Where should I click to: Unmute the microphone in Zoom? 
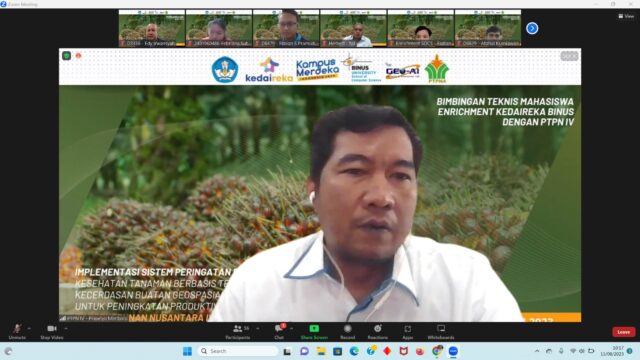[17, 331]
